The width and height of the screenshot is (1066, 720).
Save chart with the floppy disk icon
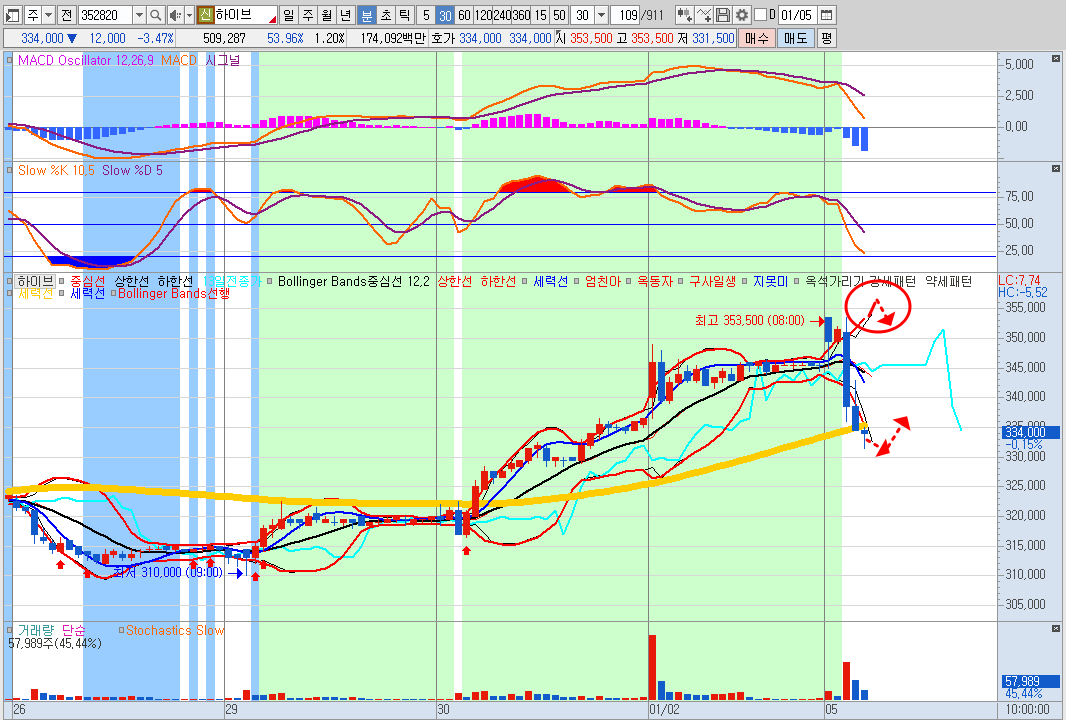point(724,15)
